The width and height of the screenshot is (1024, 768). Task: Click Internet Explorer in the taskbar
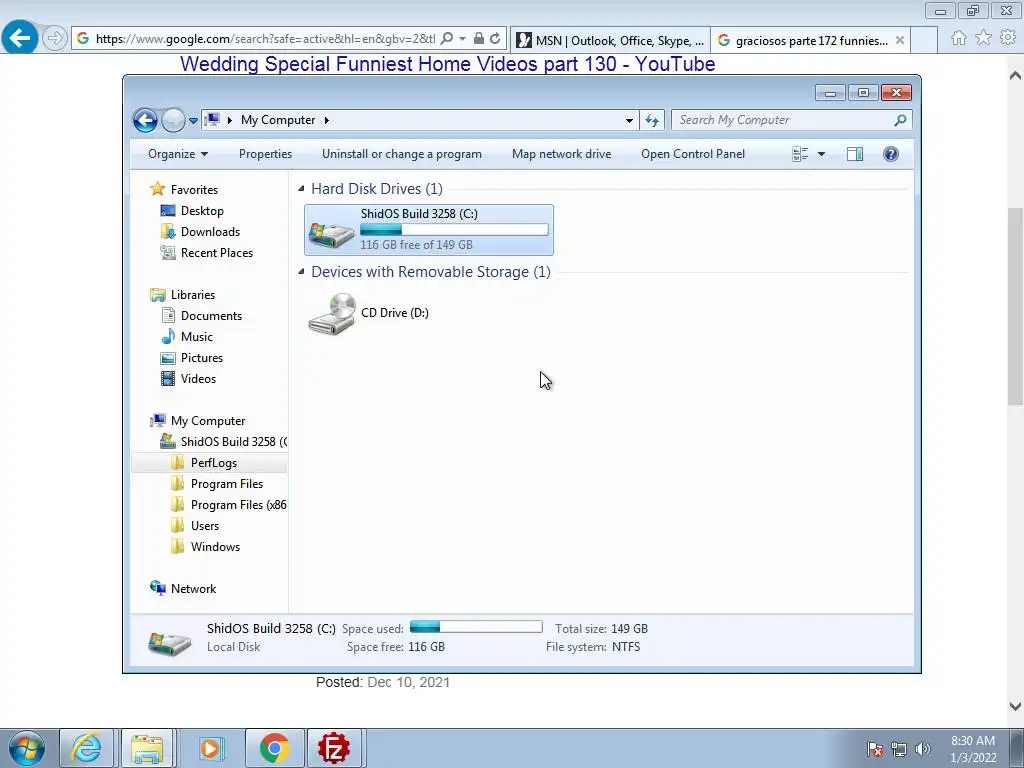click(87, 748)
